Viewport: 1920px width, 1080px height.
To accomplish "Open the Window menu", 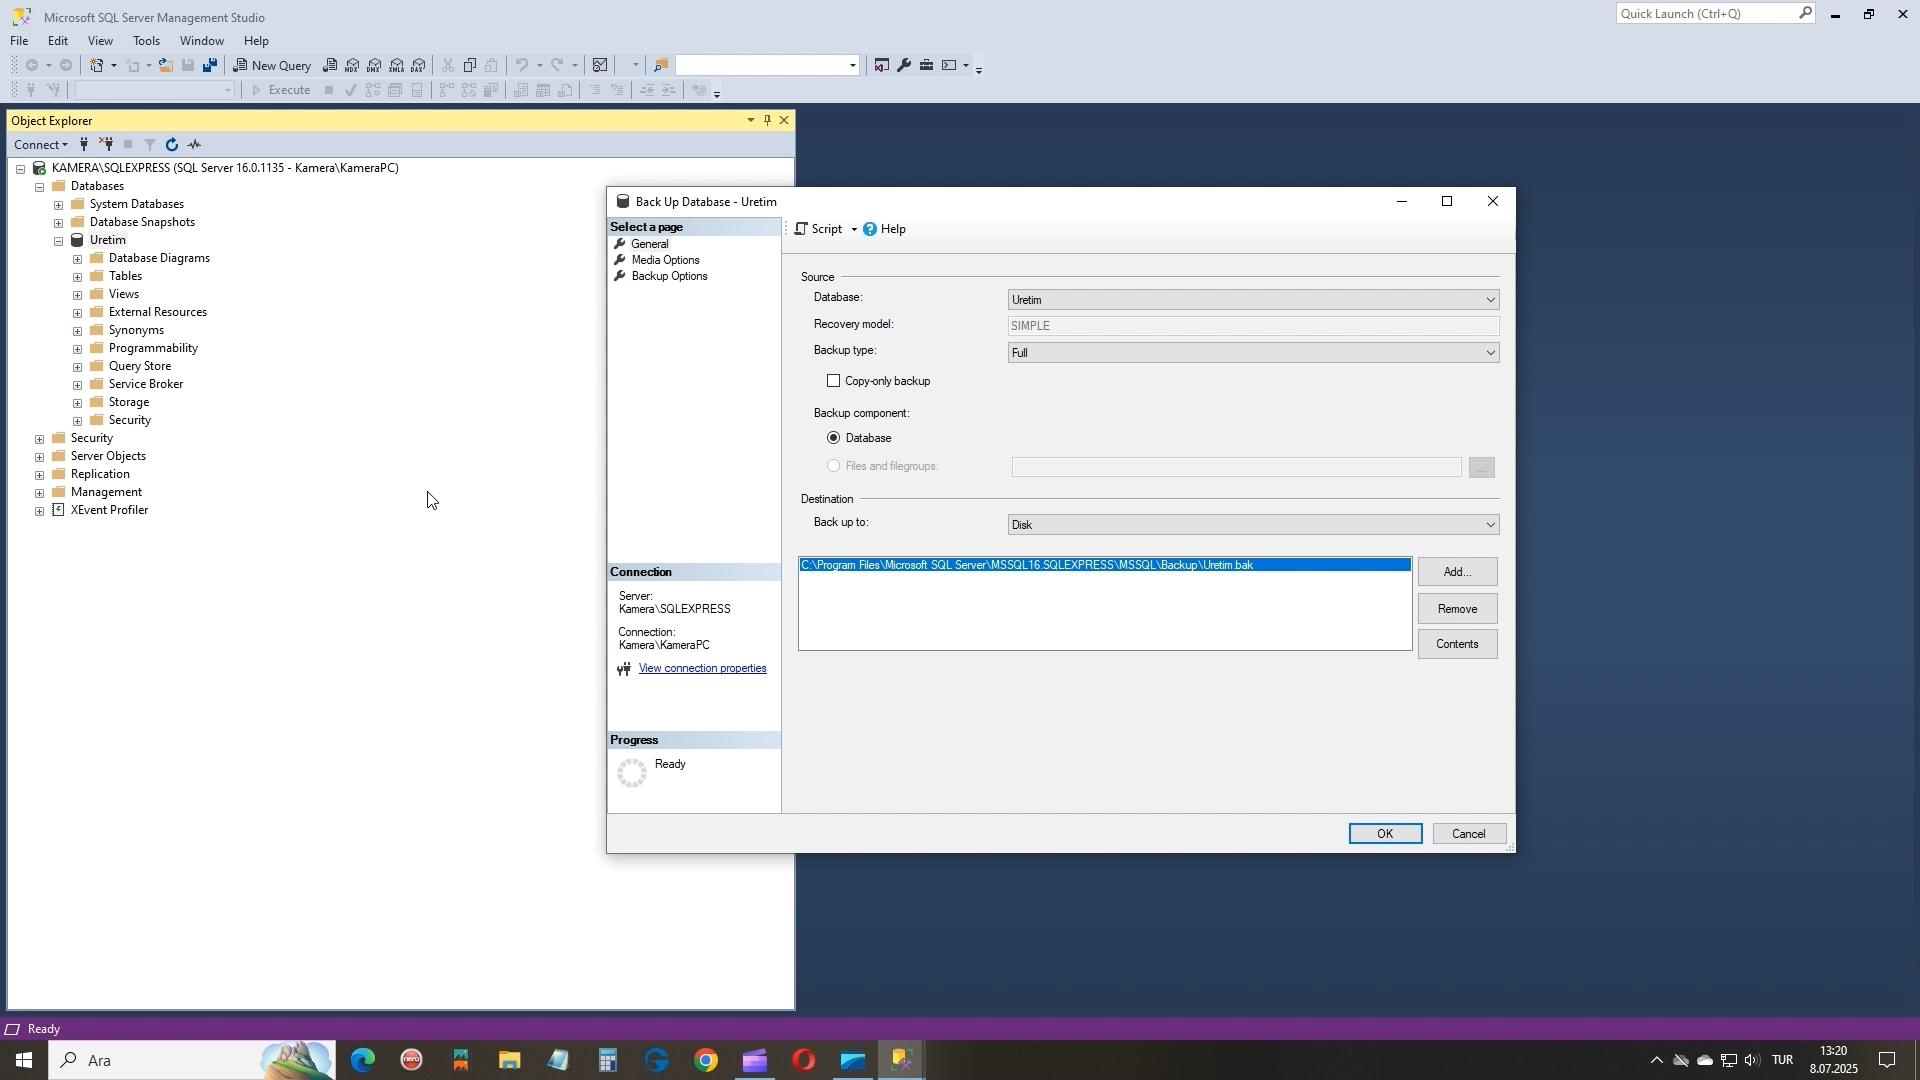I will (x=202, y=41).
